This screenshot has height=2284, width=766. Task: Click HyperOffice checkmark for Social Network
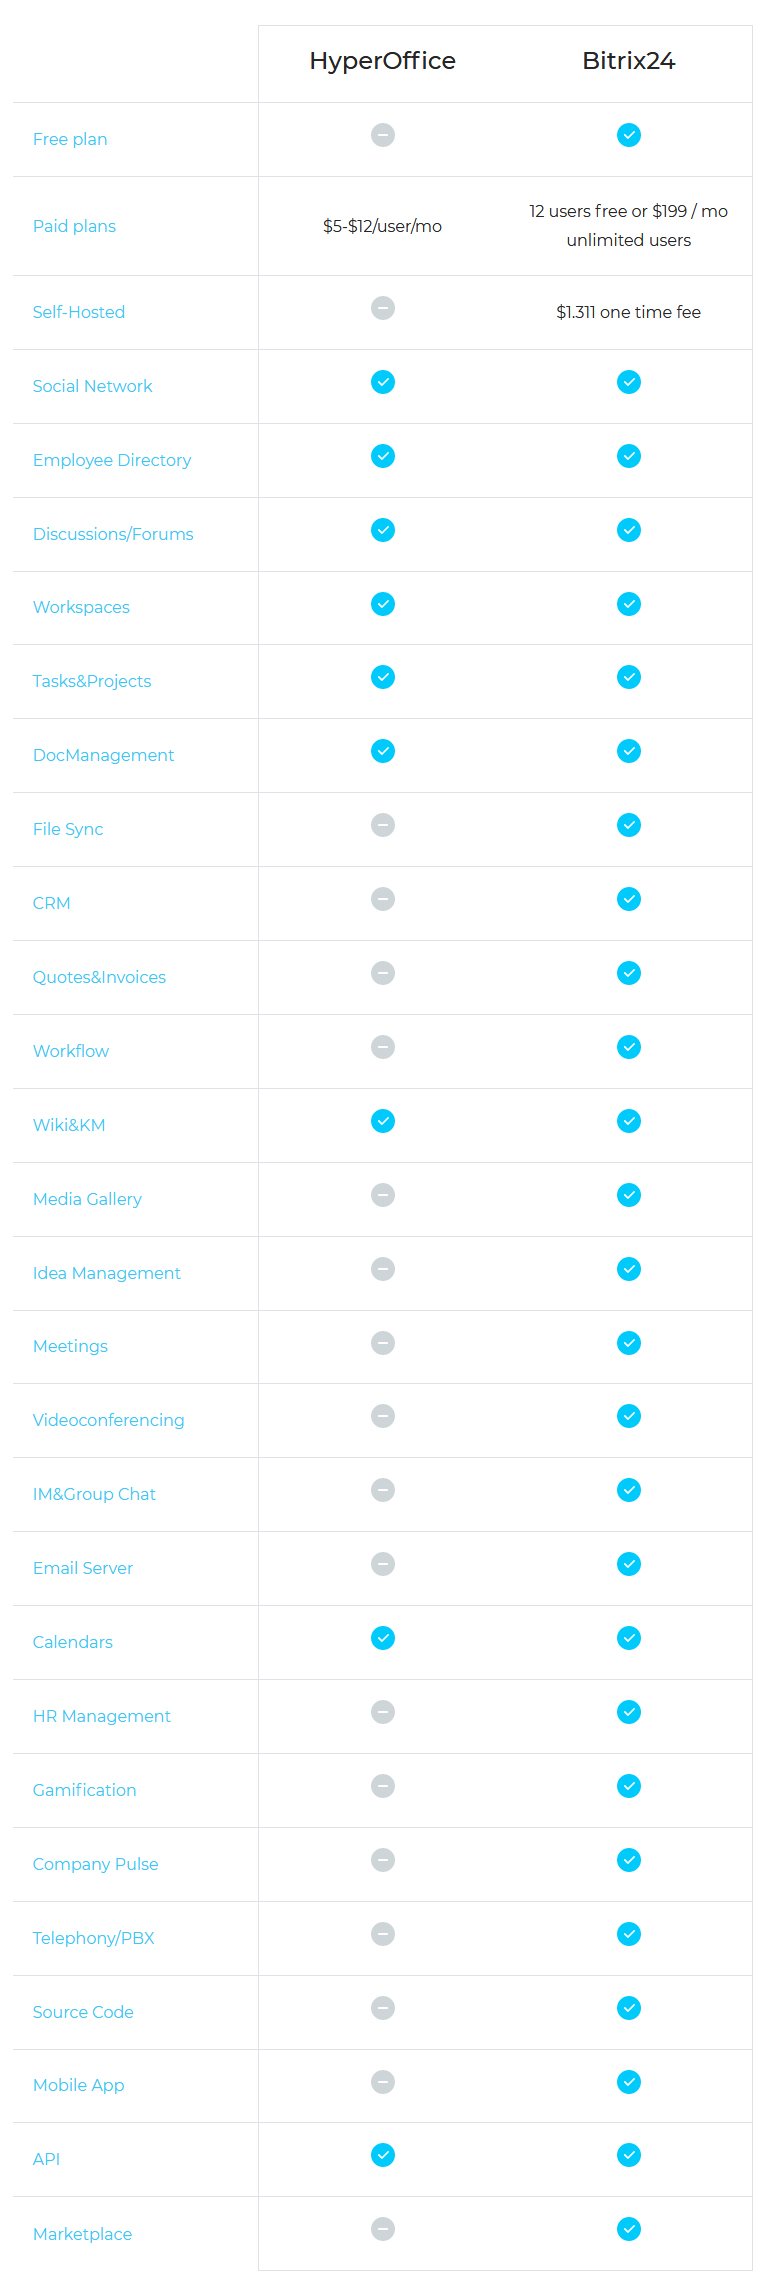point(382,382)
